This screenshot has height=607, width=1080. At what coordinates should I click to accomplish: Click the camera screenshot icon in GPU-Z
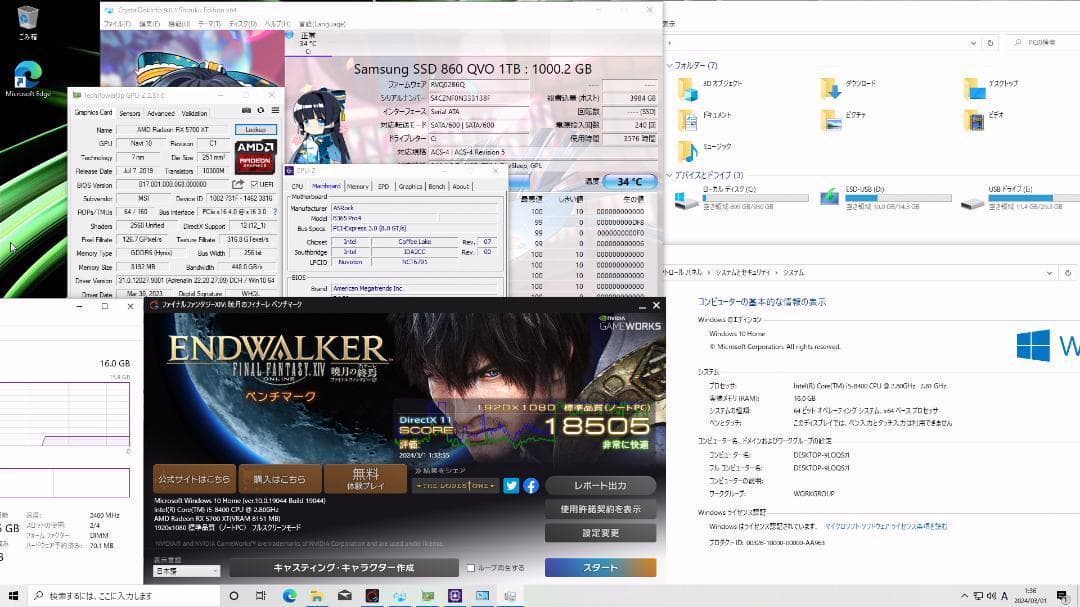(x=246, y=111)
